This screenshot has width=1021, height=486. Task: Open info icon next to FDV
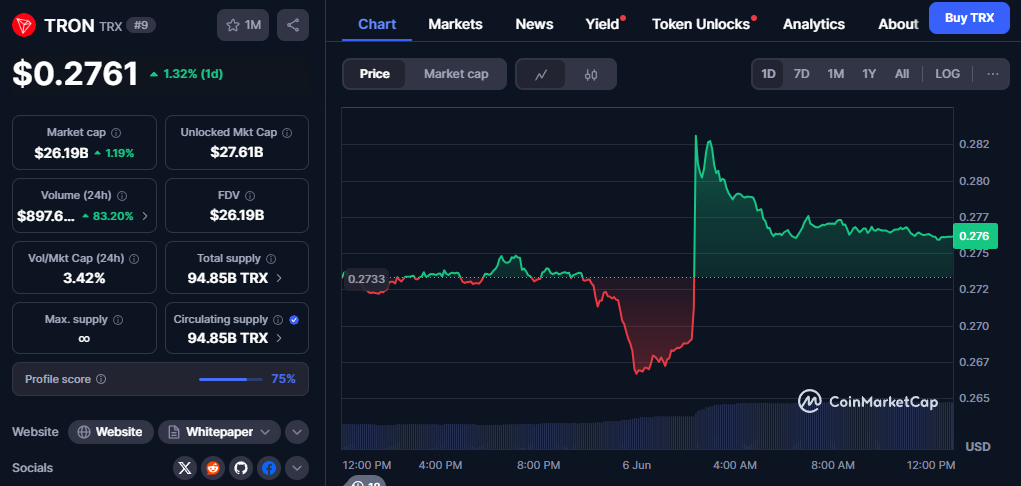[x=250, y=195]
